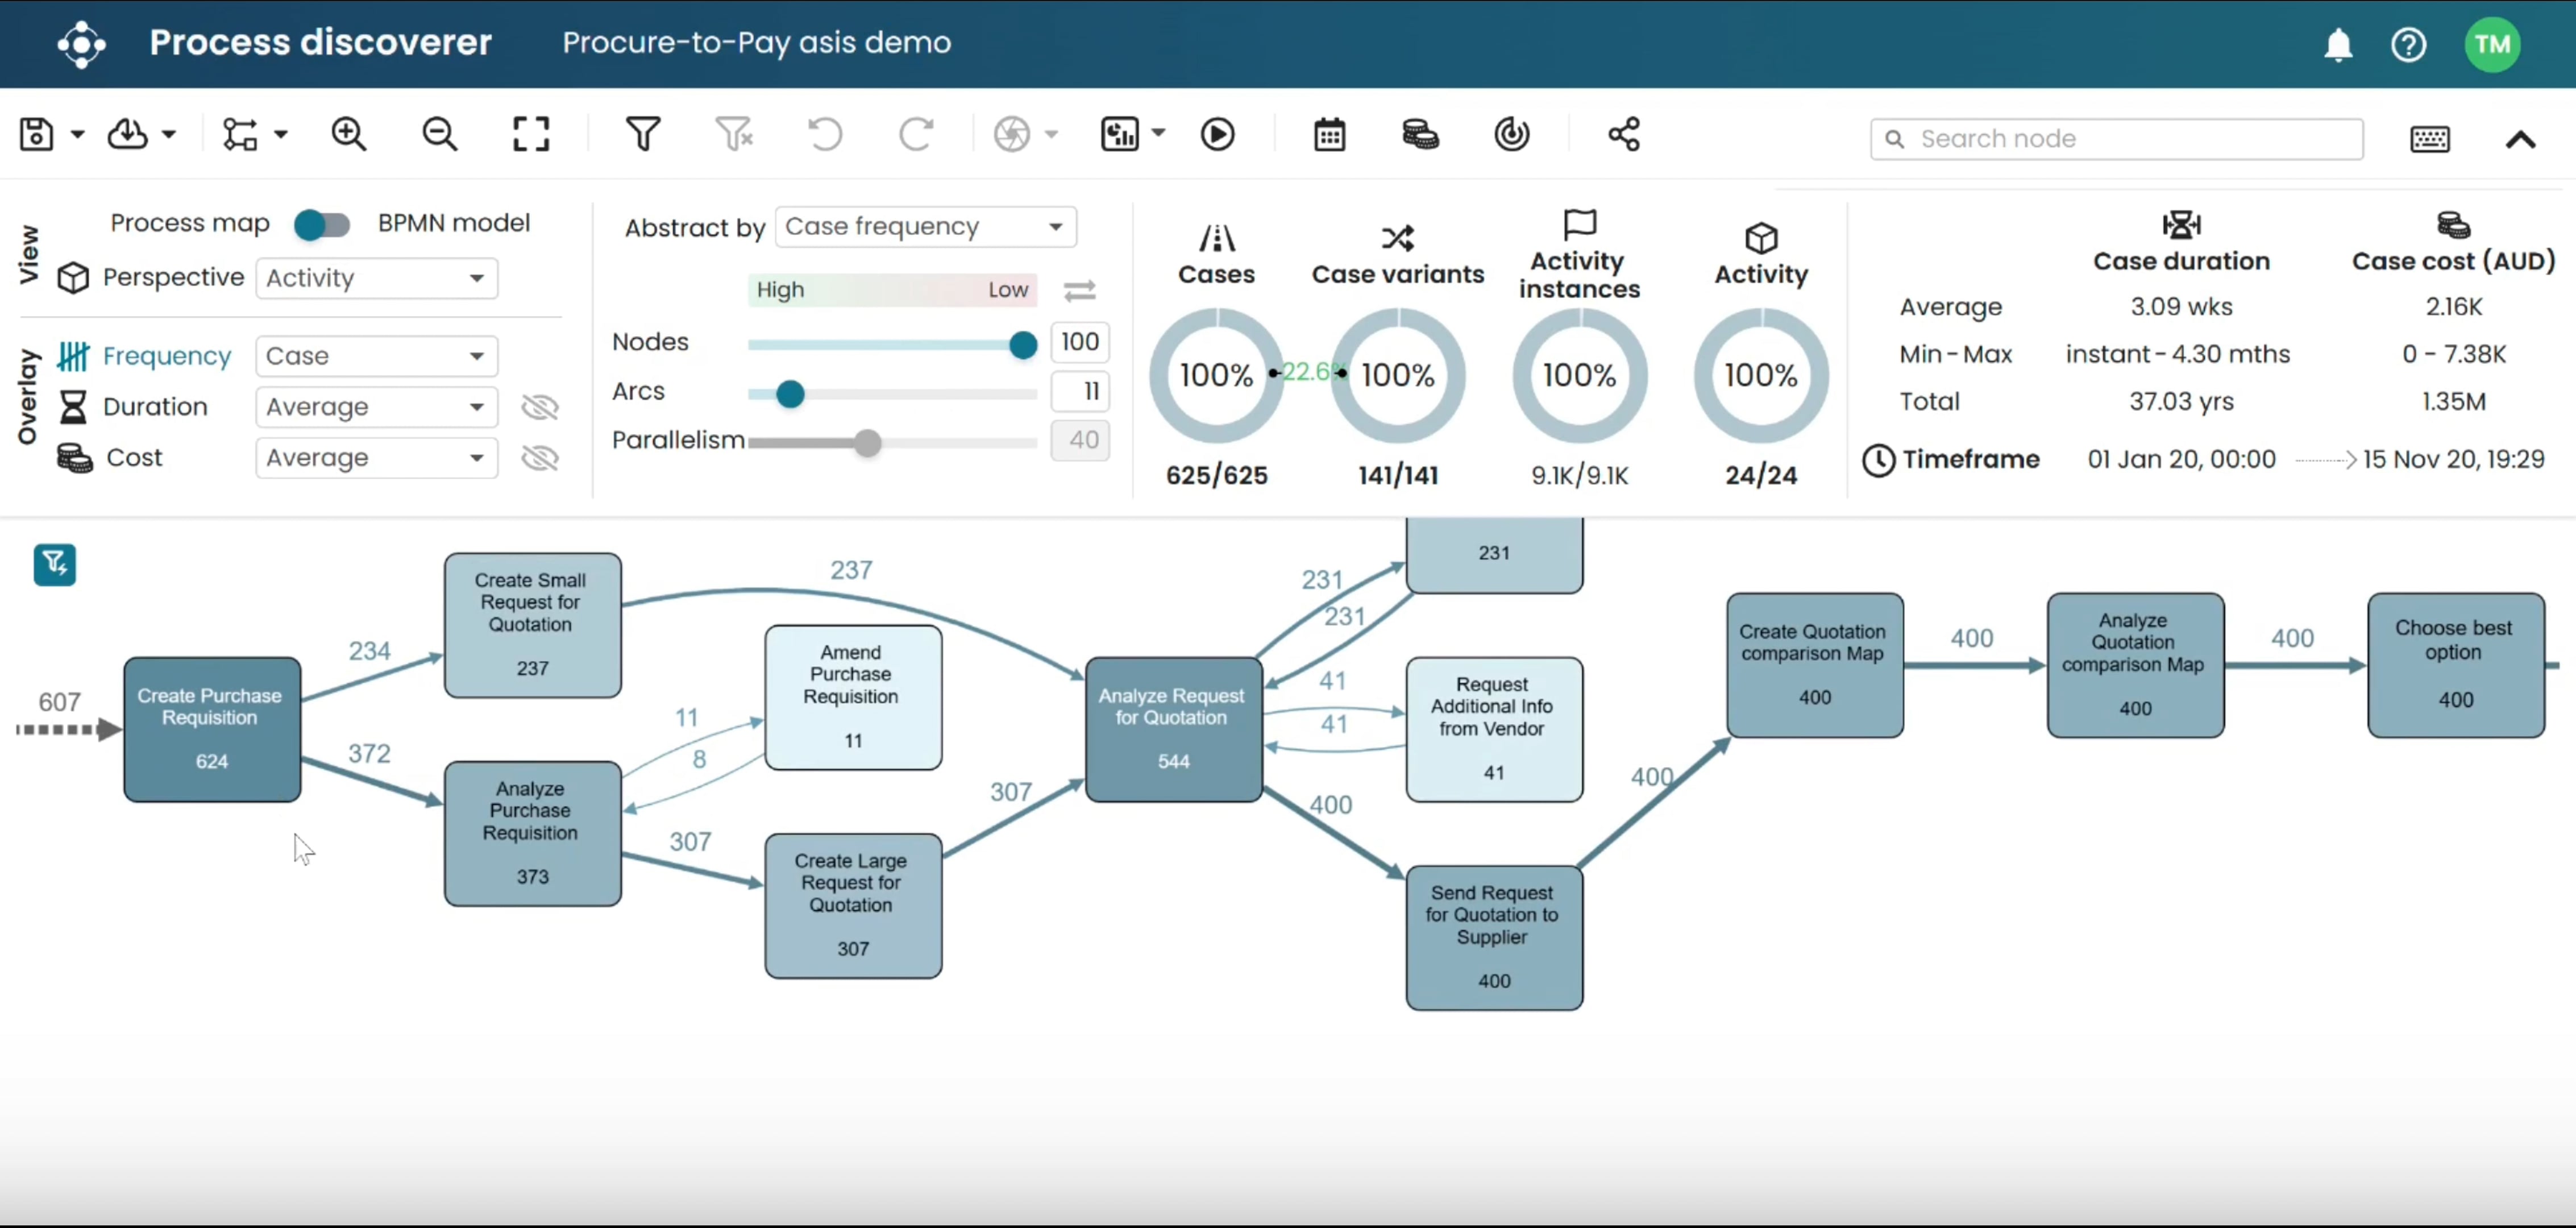
Task: Click the zoom out magnifier icon
Action: point(440,134)
